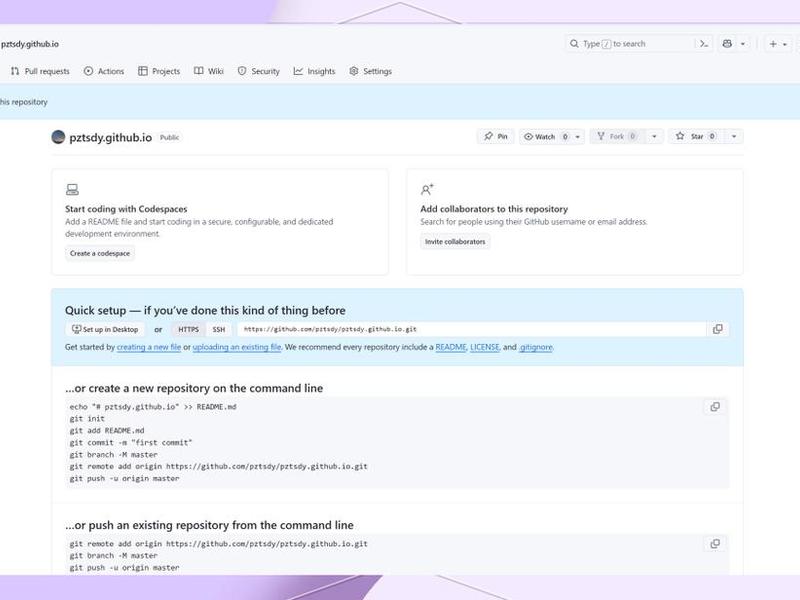Click the Codespaces laptop icon
Viewport: 800px width, 600px height.
[x=72, y=190]
